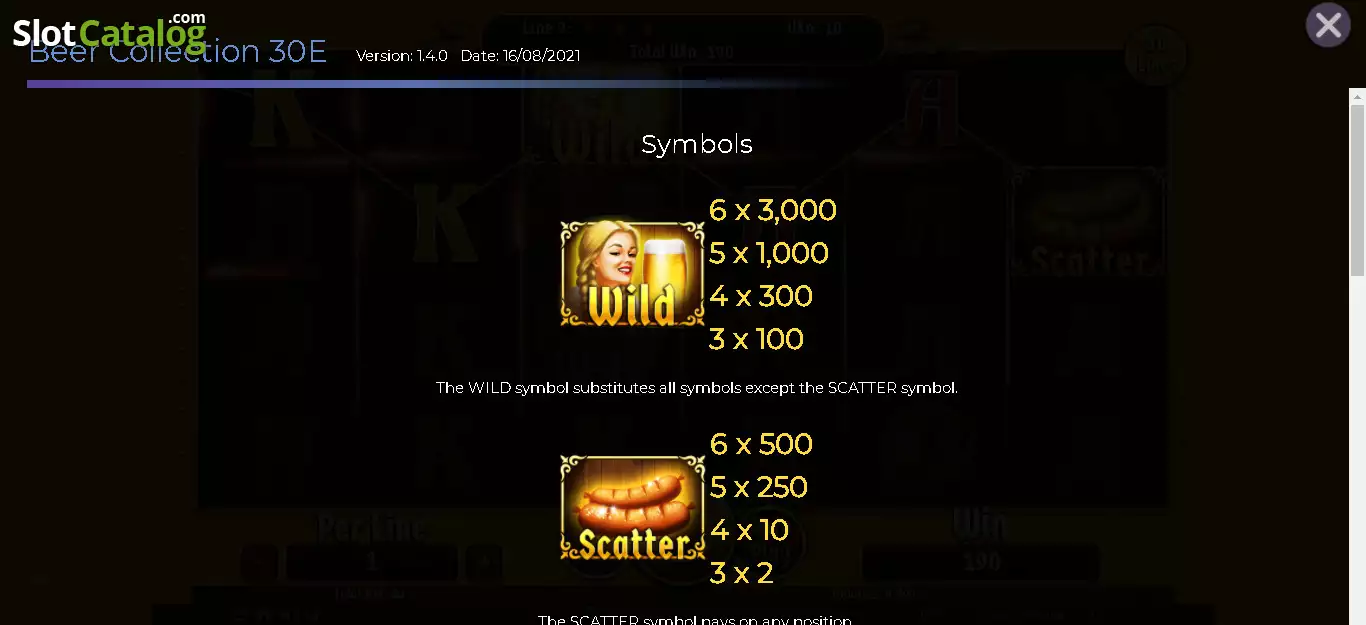The height and width of the screenshot is (625, 1366).
Task: Click the dimmed plus bet button
Action: click(x=483, y=562)
